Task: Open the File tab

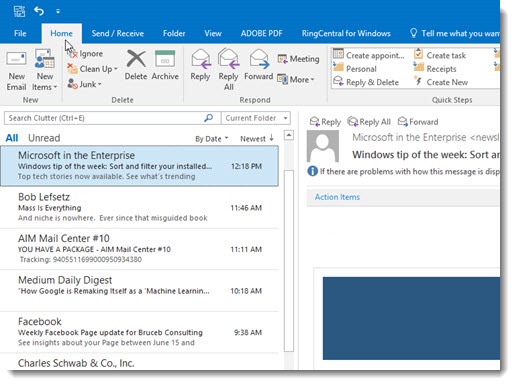Action: (x=20, y=33)
